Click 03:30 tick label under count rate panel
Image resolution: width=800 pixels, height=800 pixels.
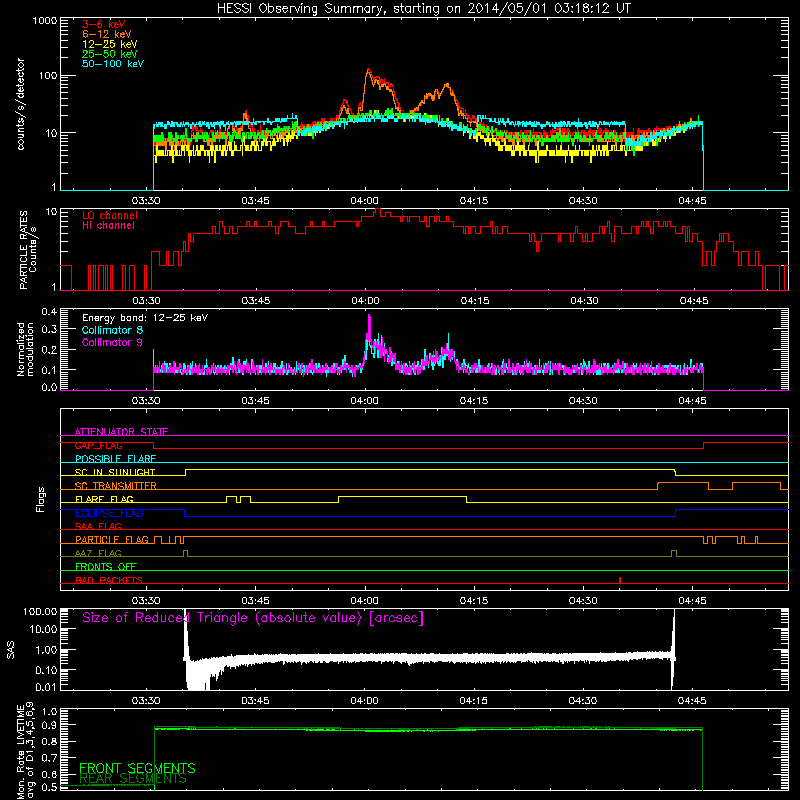tap(146, 201)
